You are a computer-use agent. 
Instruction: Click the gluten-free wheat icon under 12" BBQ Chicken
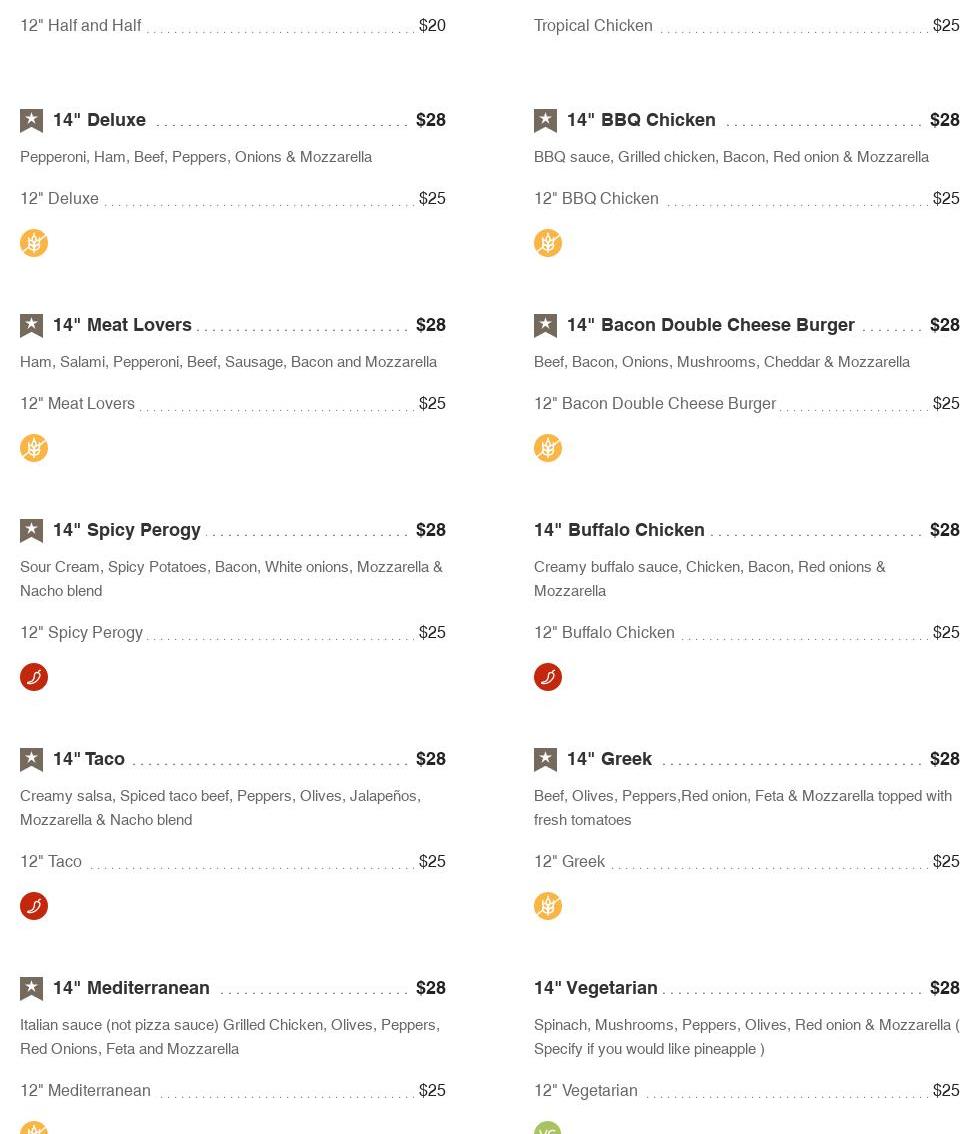pyautogui.click(x=548, y=243)
